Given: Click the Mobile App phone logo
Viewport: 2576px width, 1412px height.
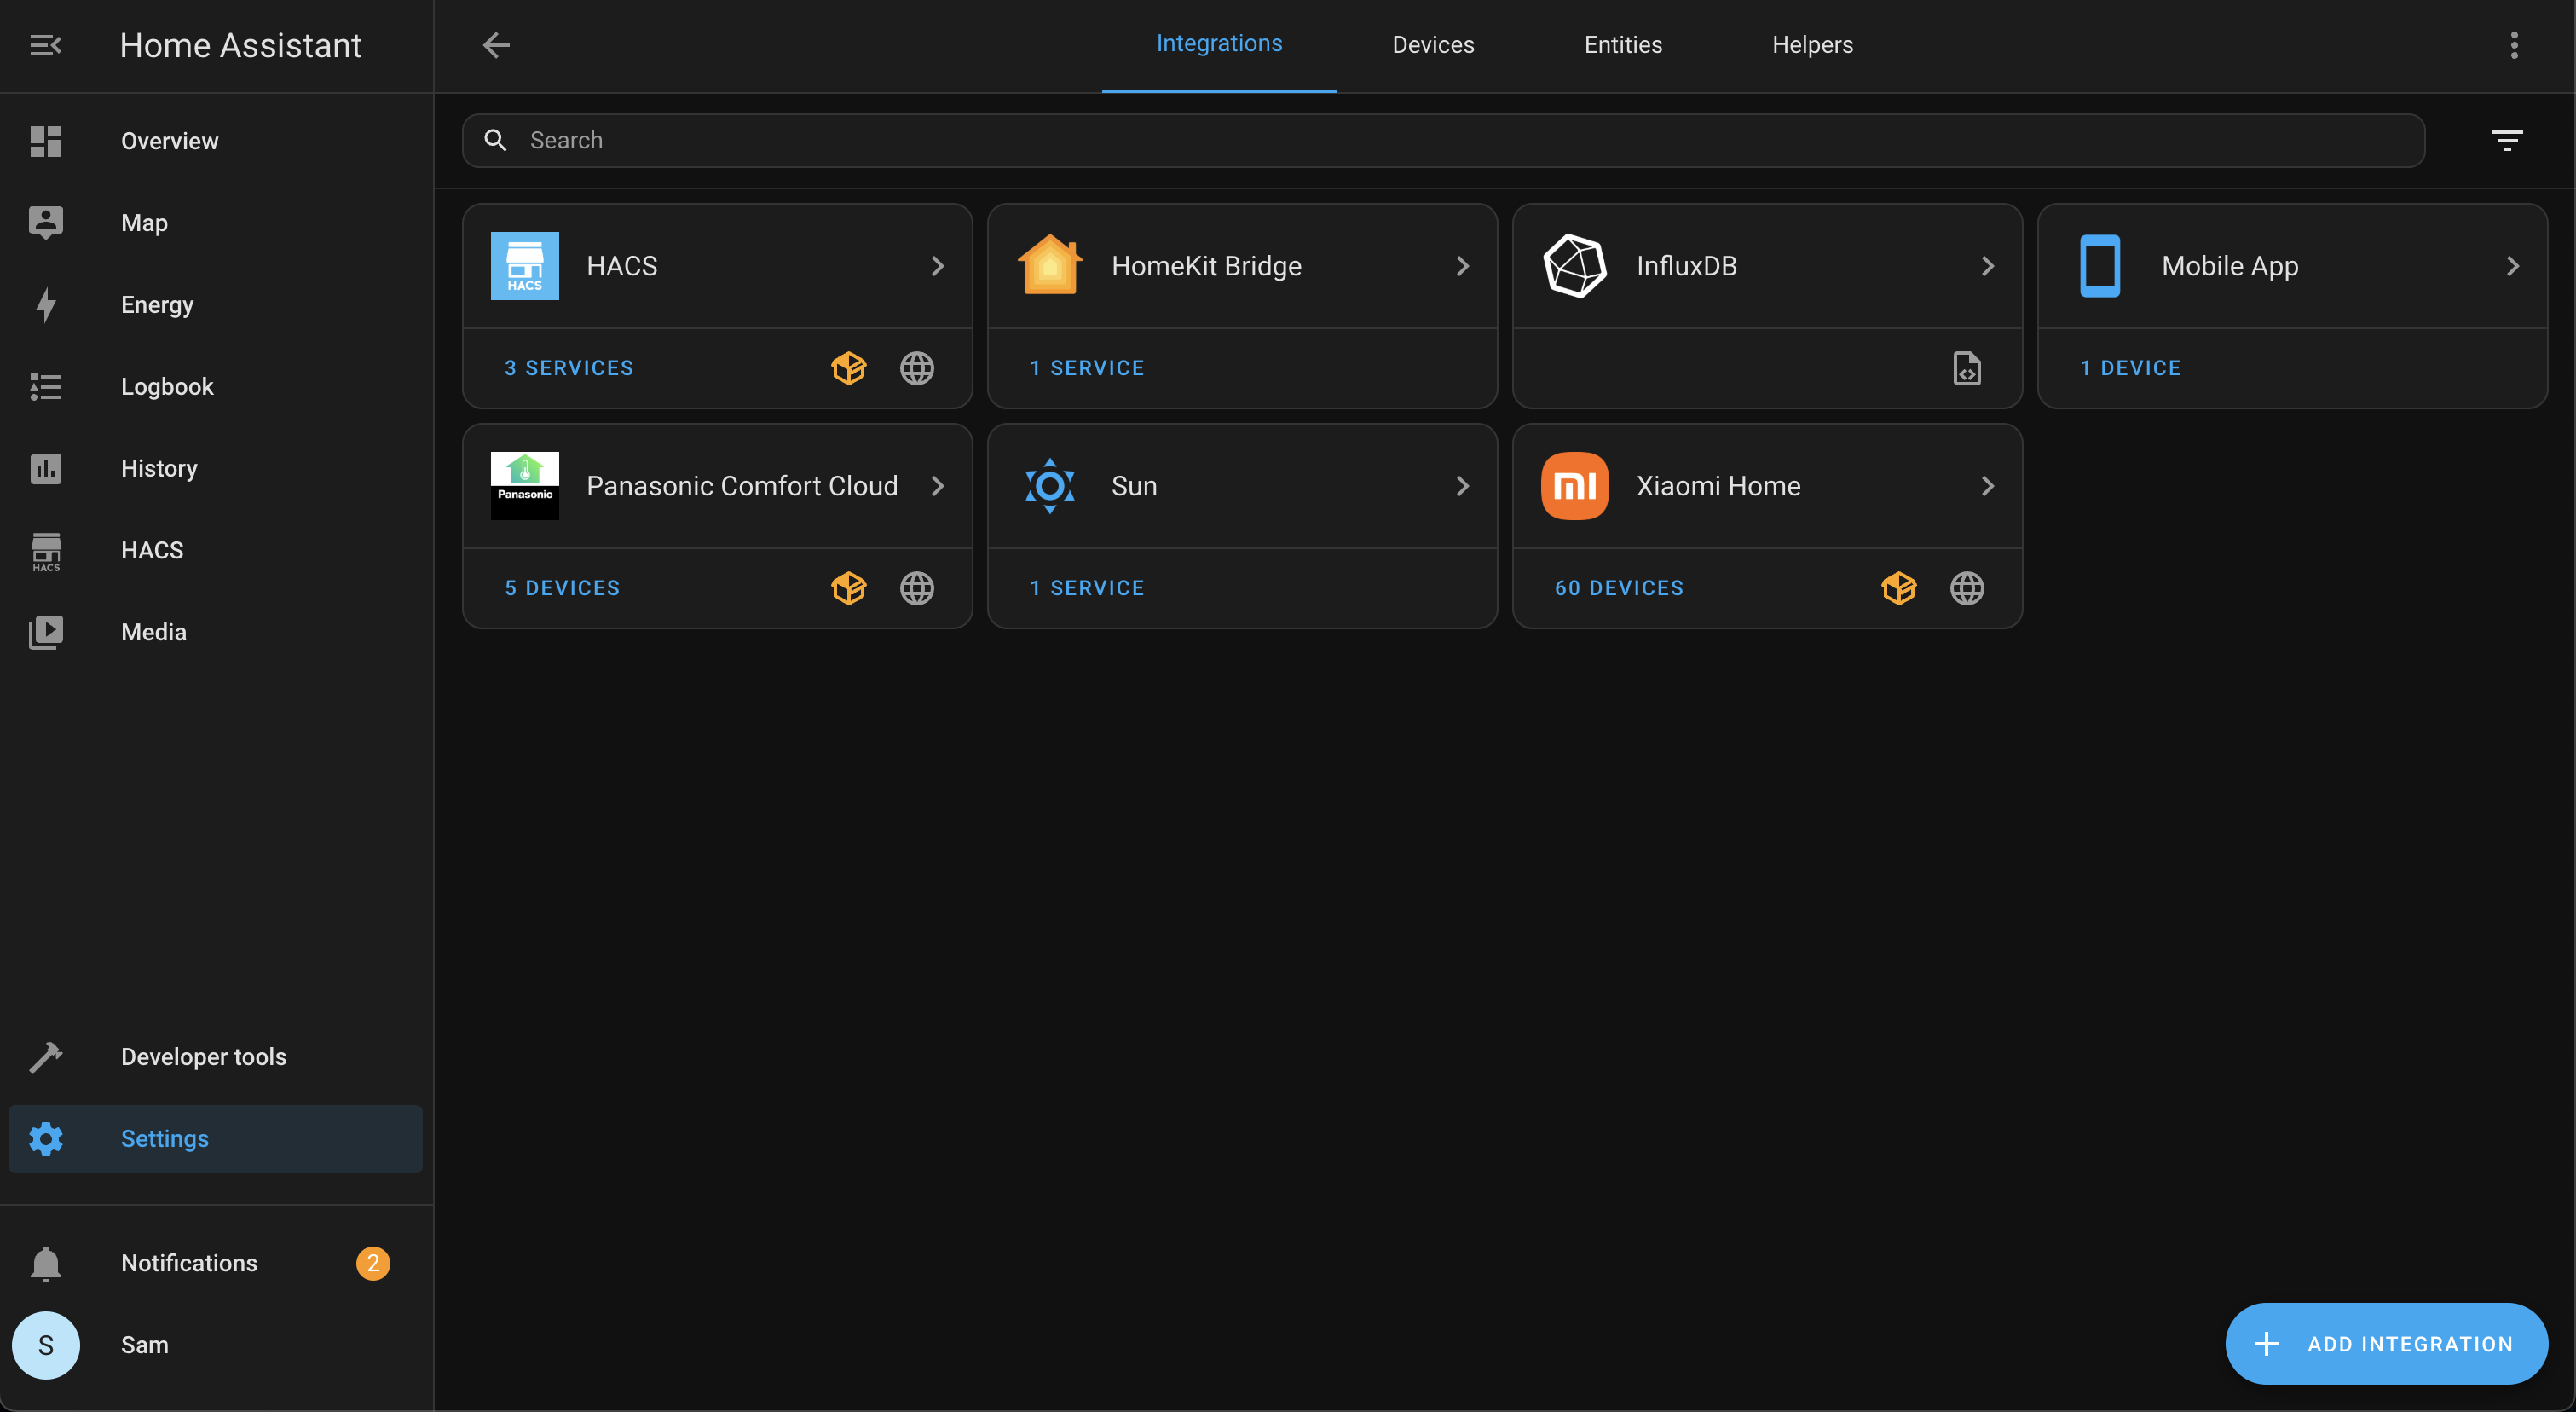Looking at the screenshot, I should pos(2100,266).
